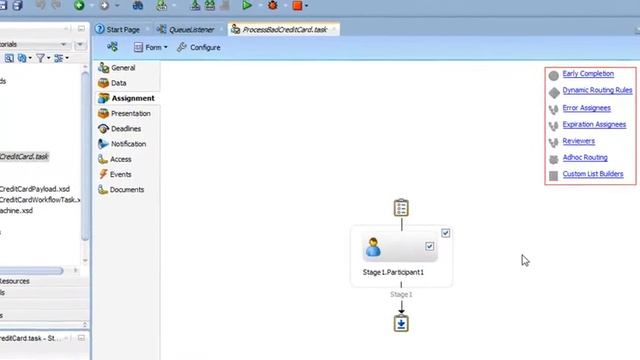Click the Error Assignees icon
Image resolution: width=640 pixels, height=360 pixels.
553,109
